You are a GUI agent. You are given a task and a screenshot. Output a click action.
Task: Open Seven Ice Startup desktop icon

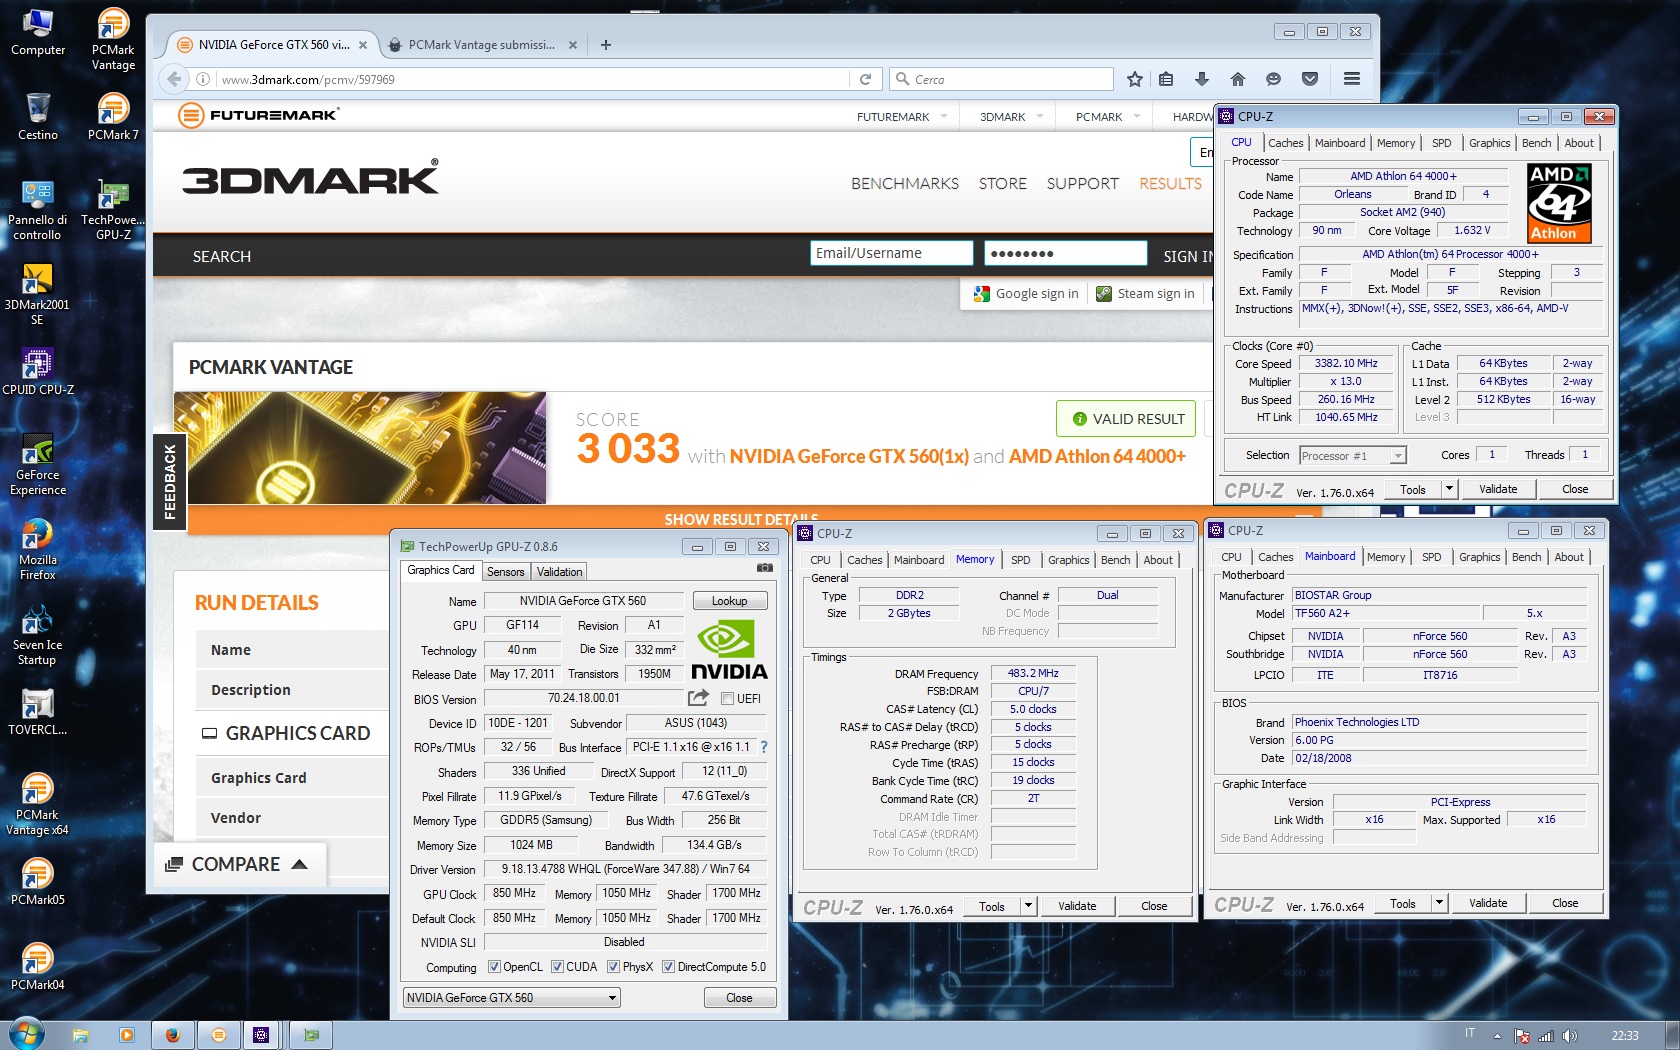point(37,635)
